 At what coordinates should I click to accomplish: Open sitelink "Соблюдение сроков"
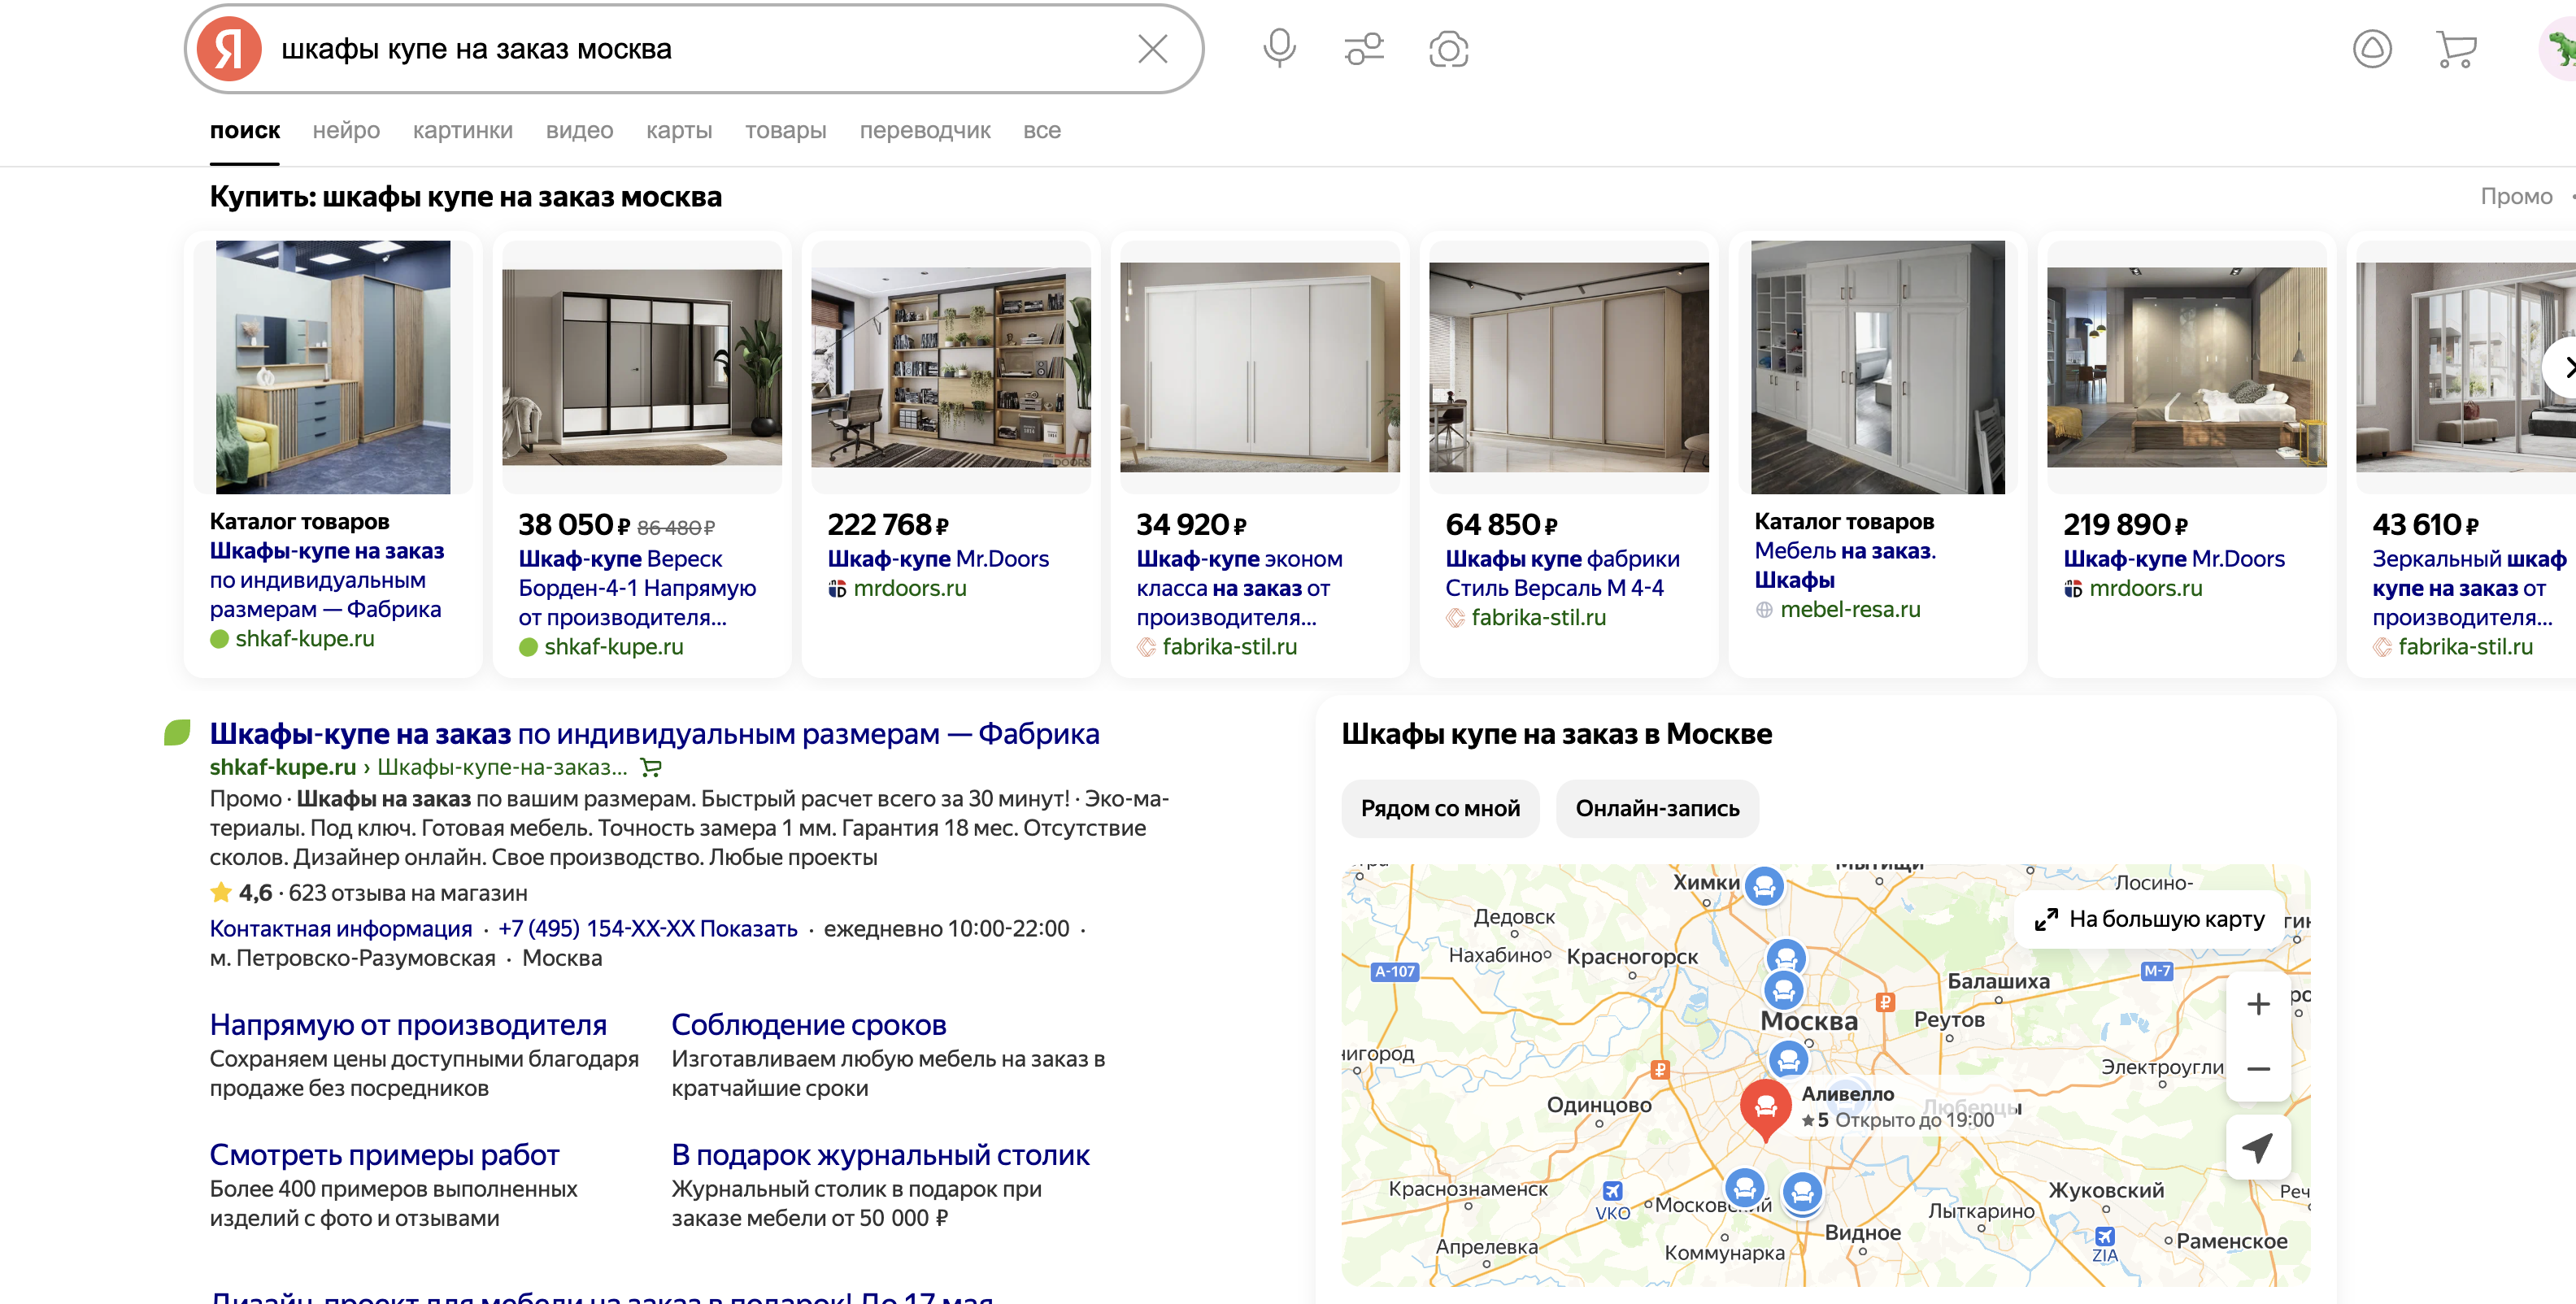tap(809, 1024)
